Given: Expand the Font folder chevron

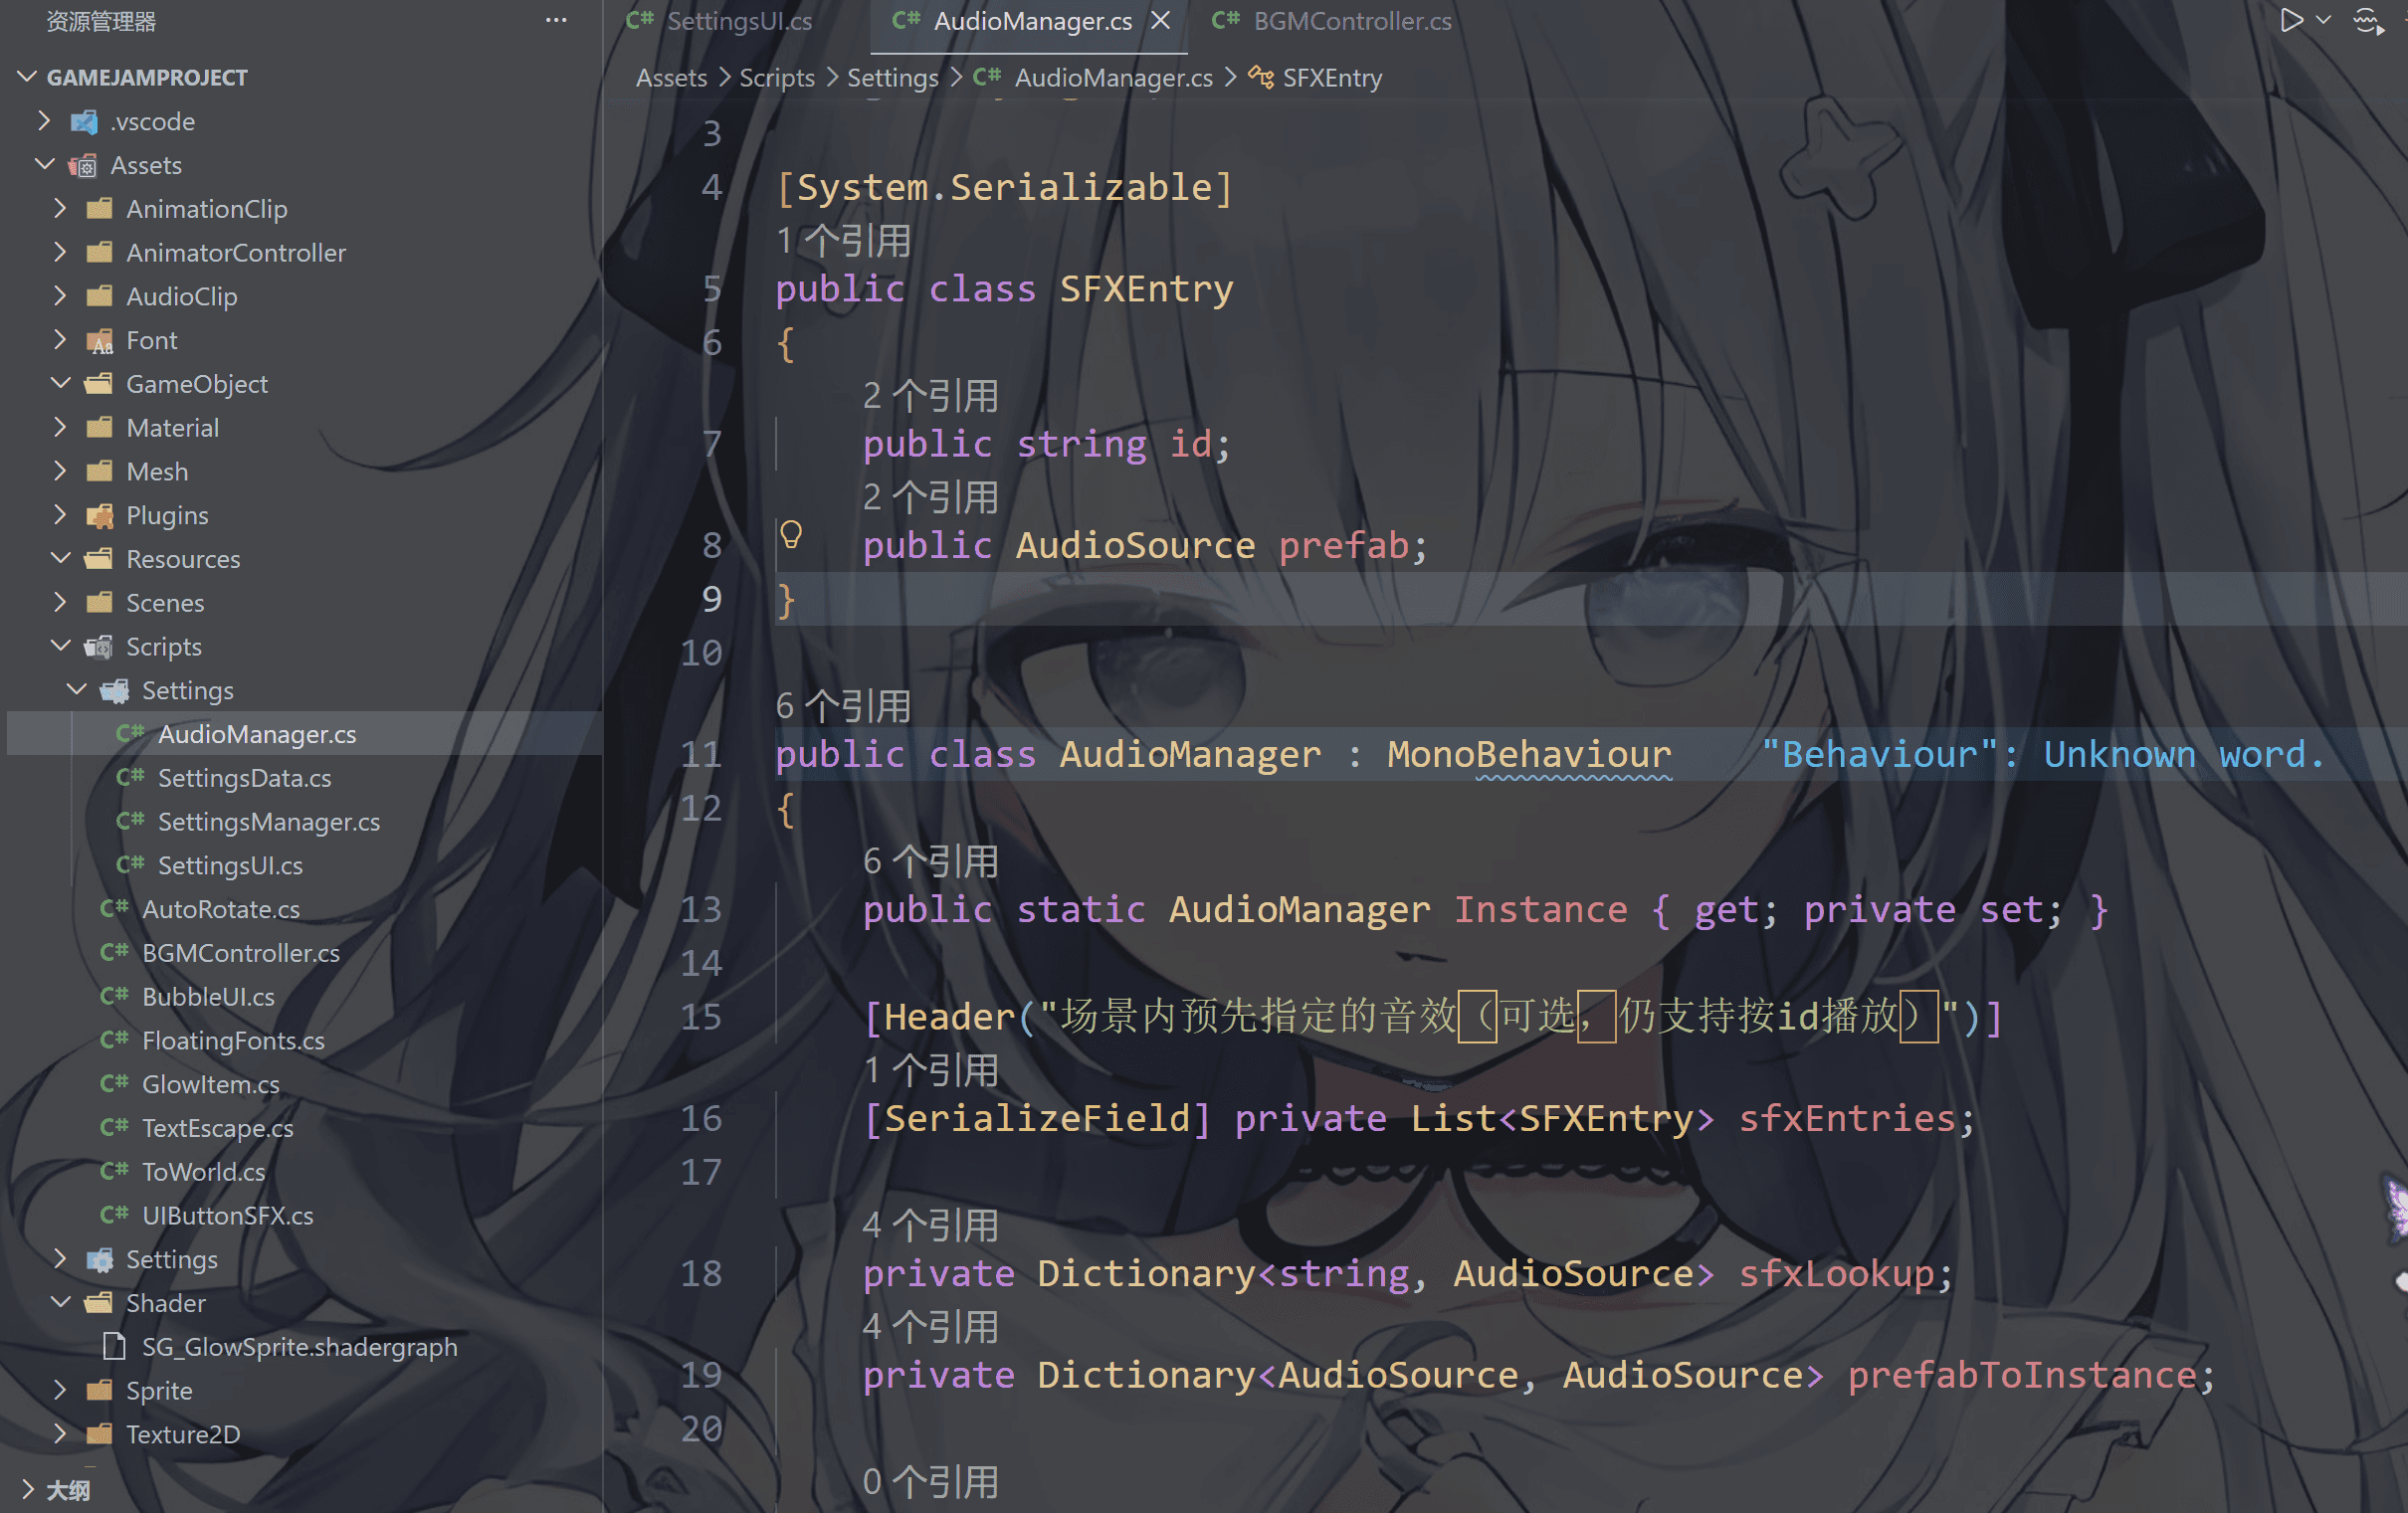Looking at the screenshot, I should pos(60,340).
